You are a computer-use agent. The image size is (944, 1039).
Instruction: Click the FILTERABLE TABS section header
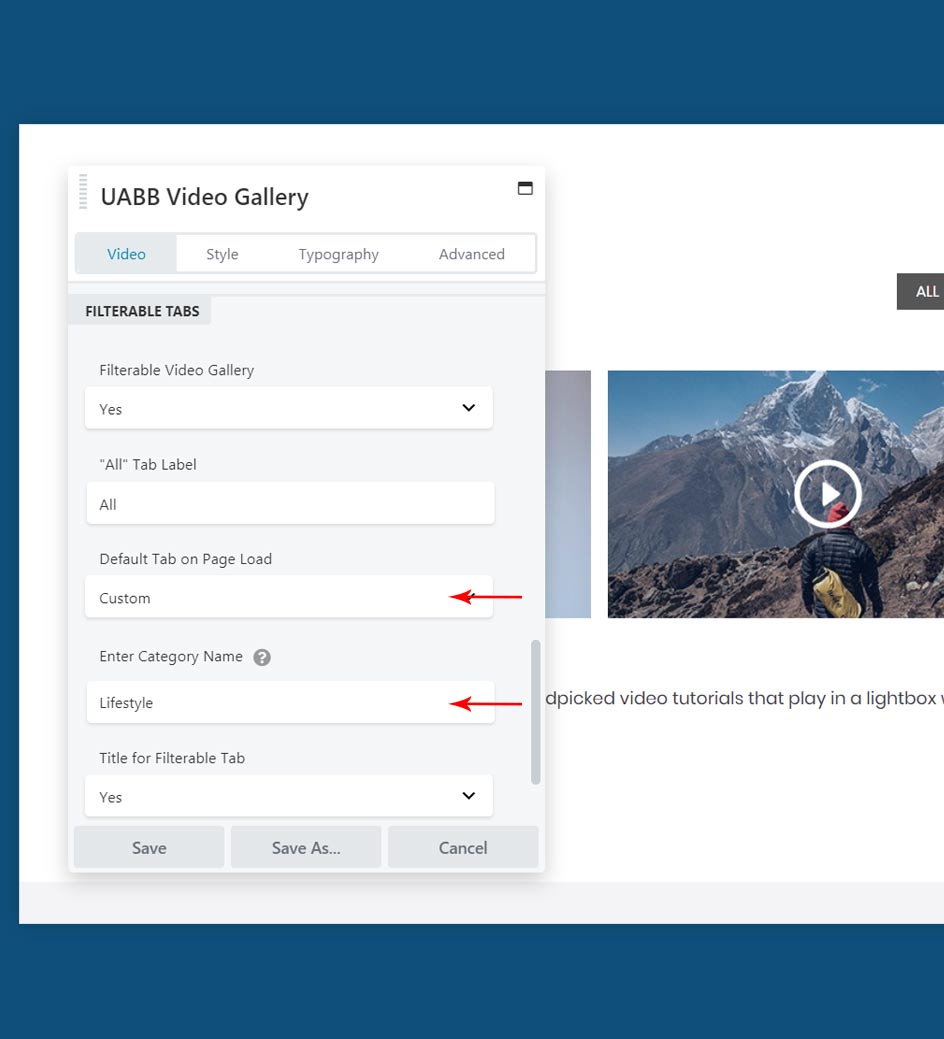click(x=142, y=311)
